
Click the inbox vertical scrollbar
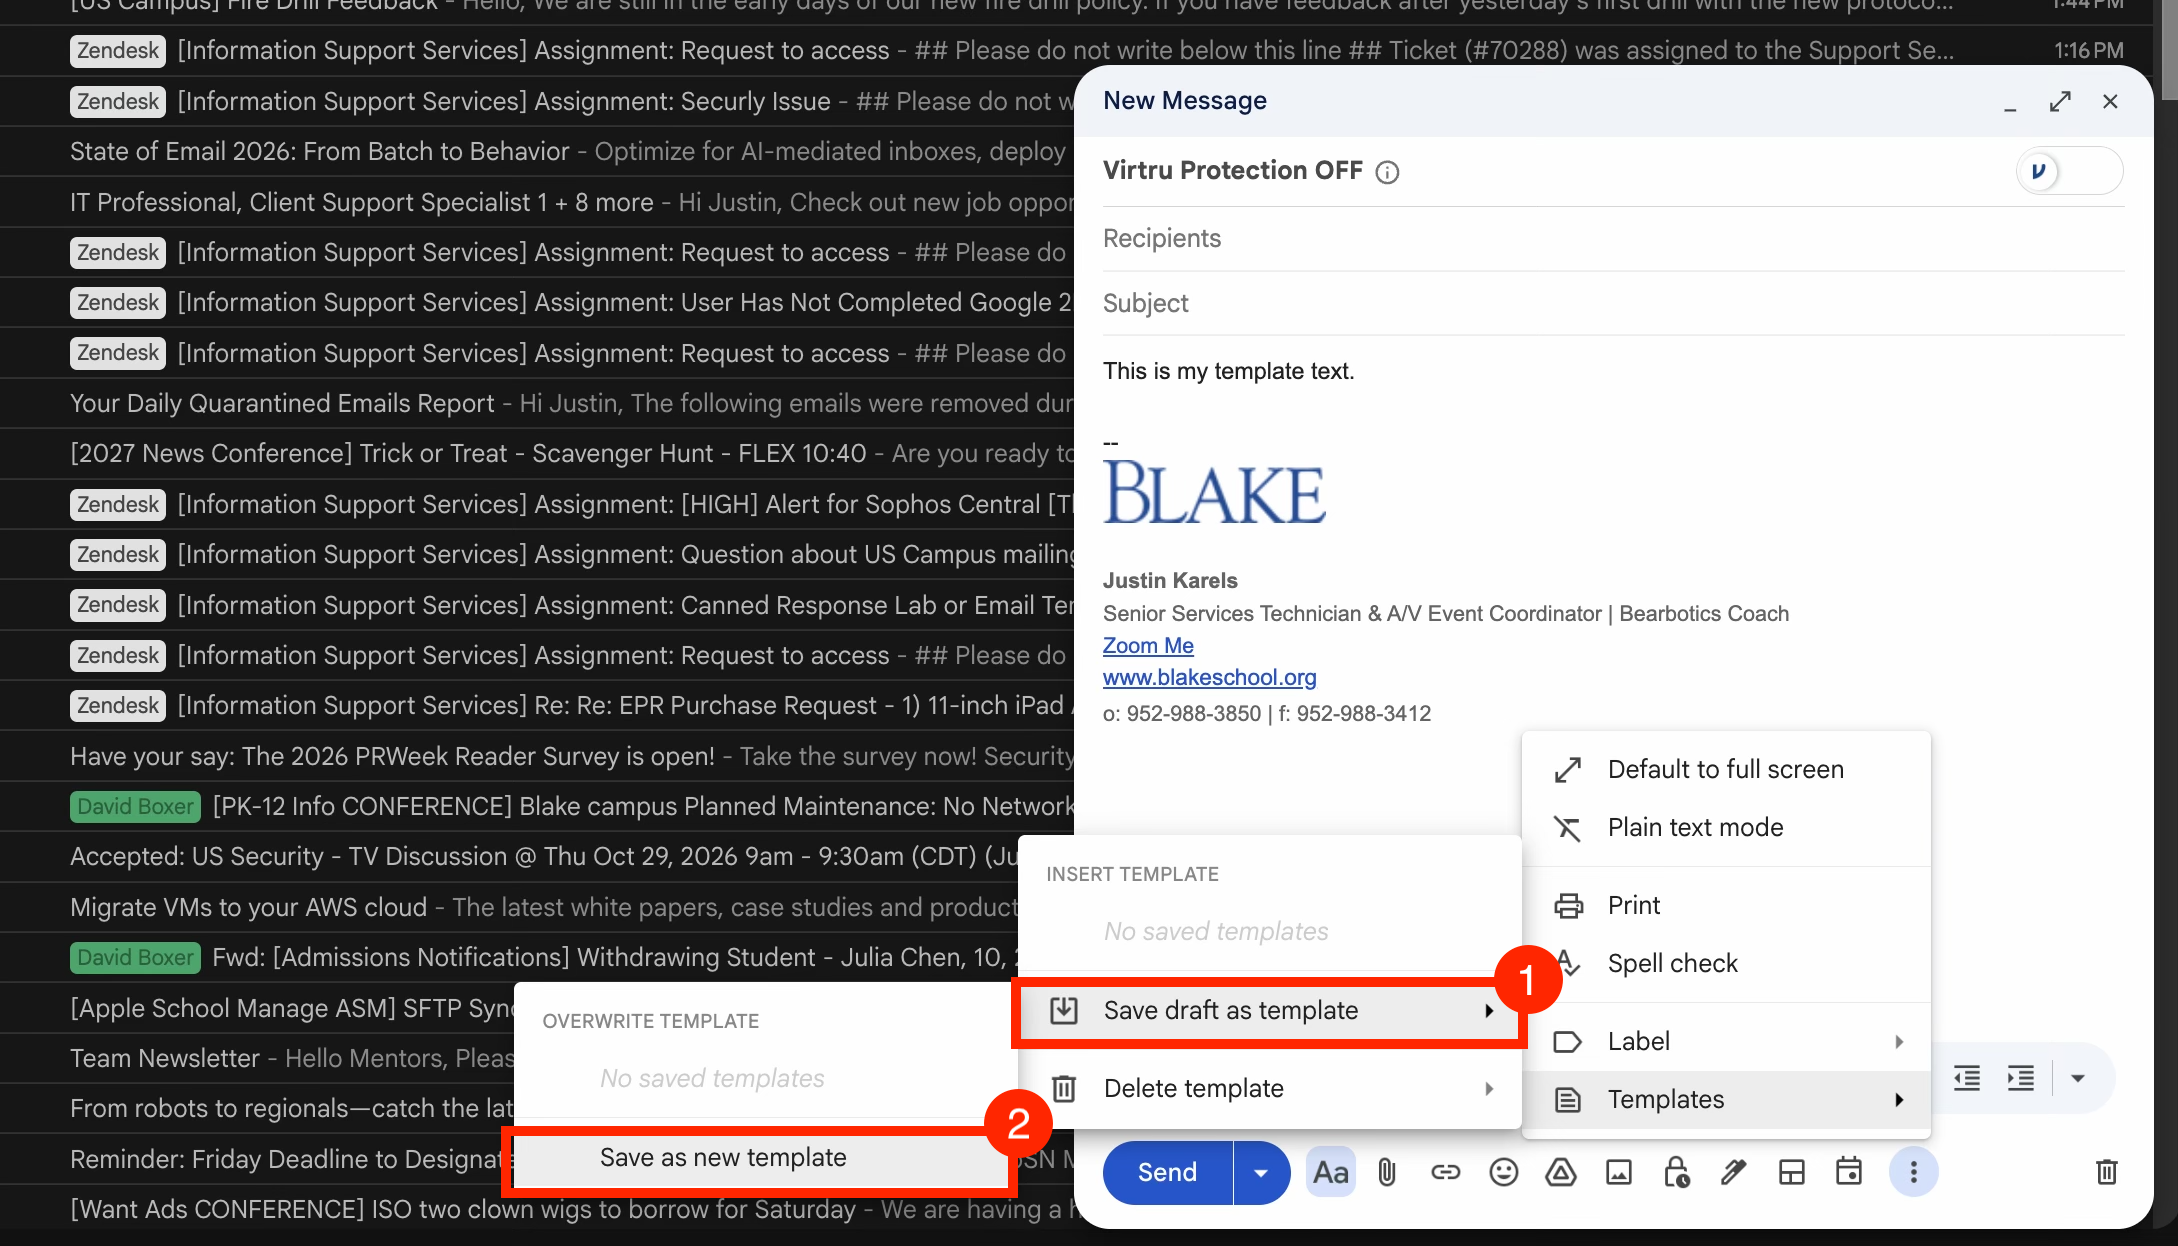[x=2169, y=50]
